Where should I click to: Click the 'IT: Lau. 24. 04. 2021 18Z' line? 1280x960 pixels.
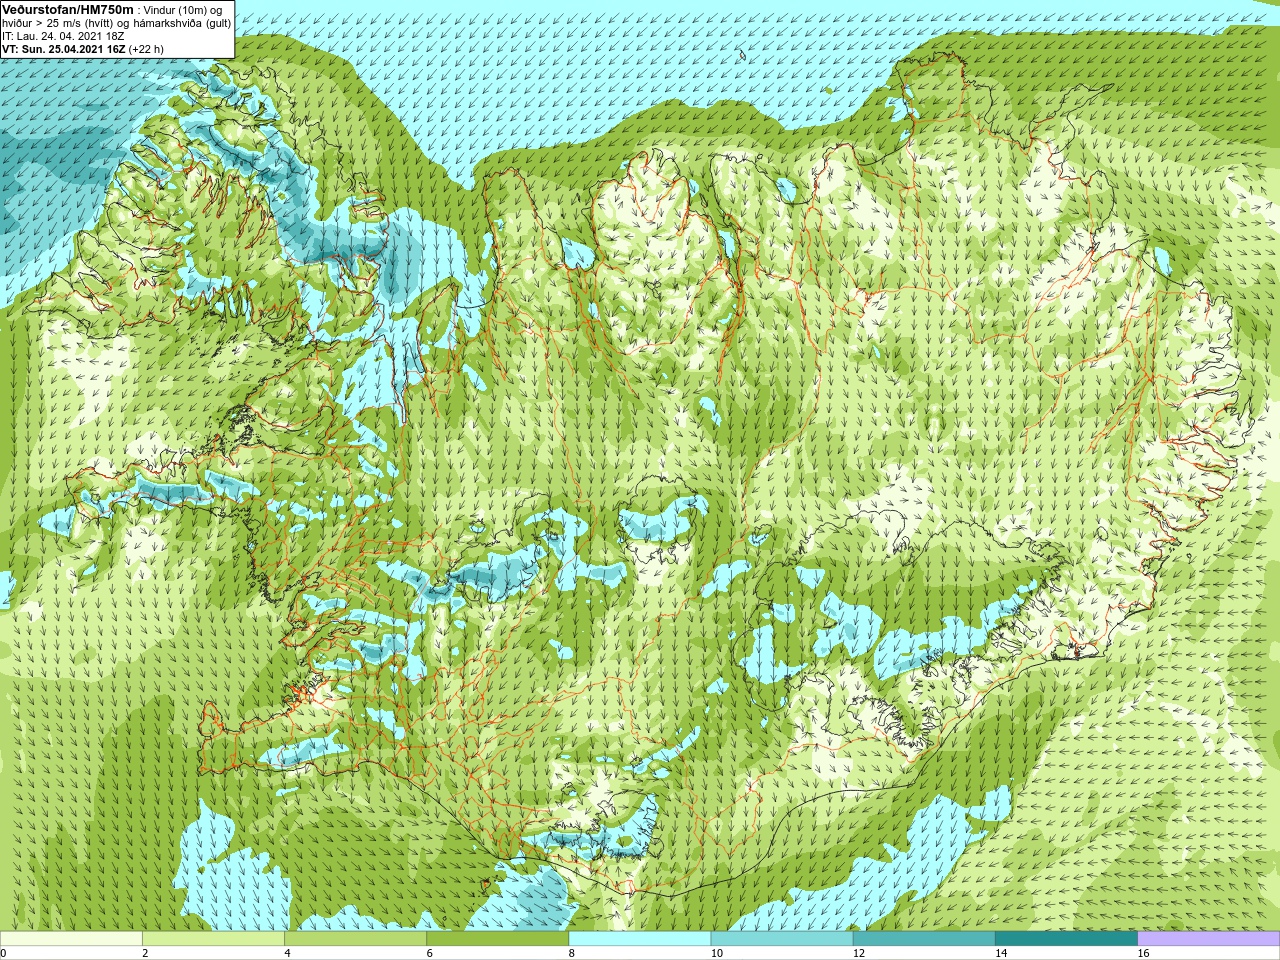click(63, 36)
